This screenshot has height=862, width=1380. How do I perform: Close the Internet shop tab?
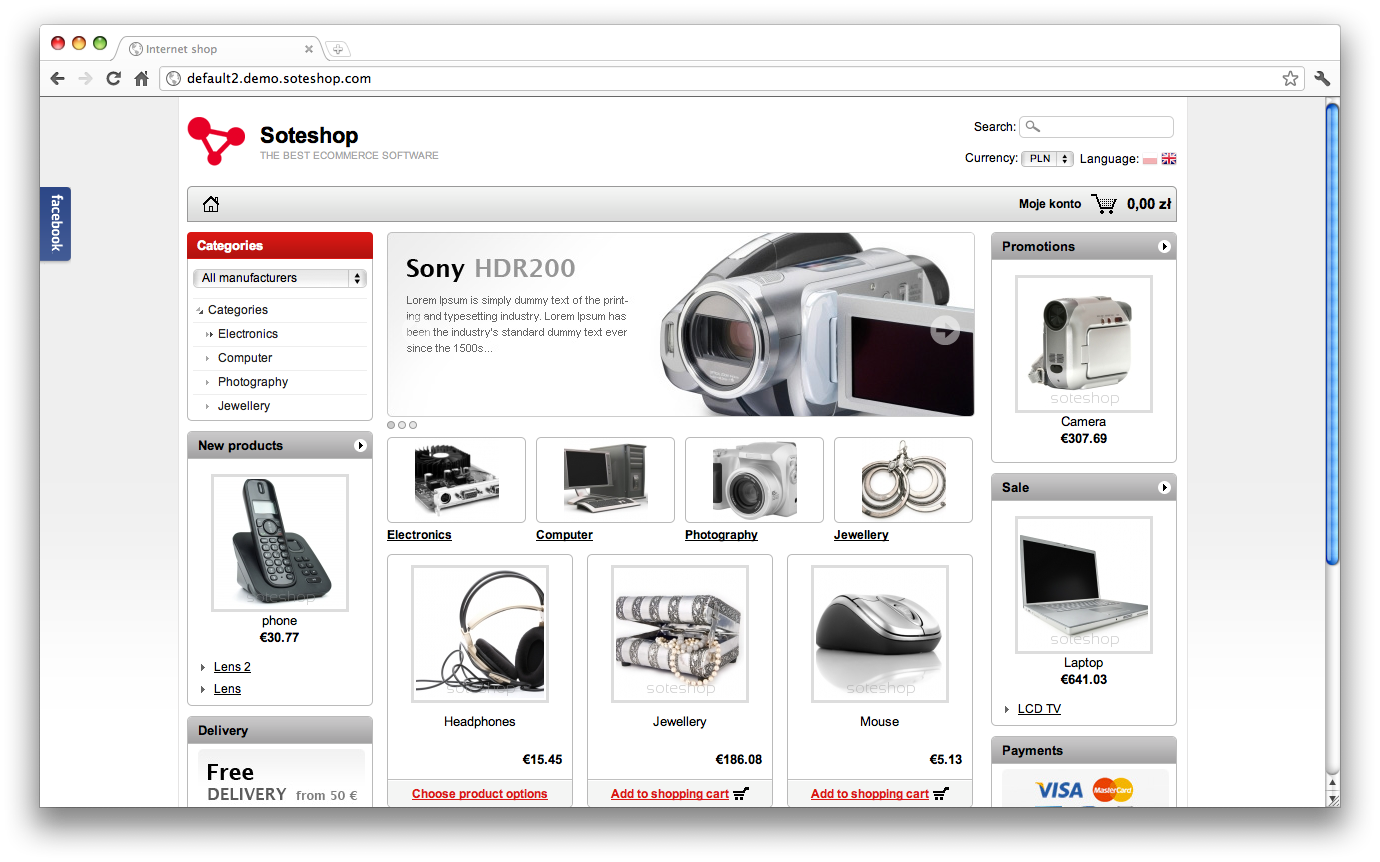click(x=309, y=49)
